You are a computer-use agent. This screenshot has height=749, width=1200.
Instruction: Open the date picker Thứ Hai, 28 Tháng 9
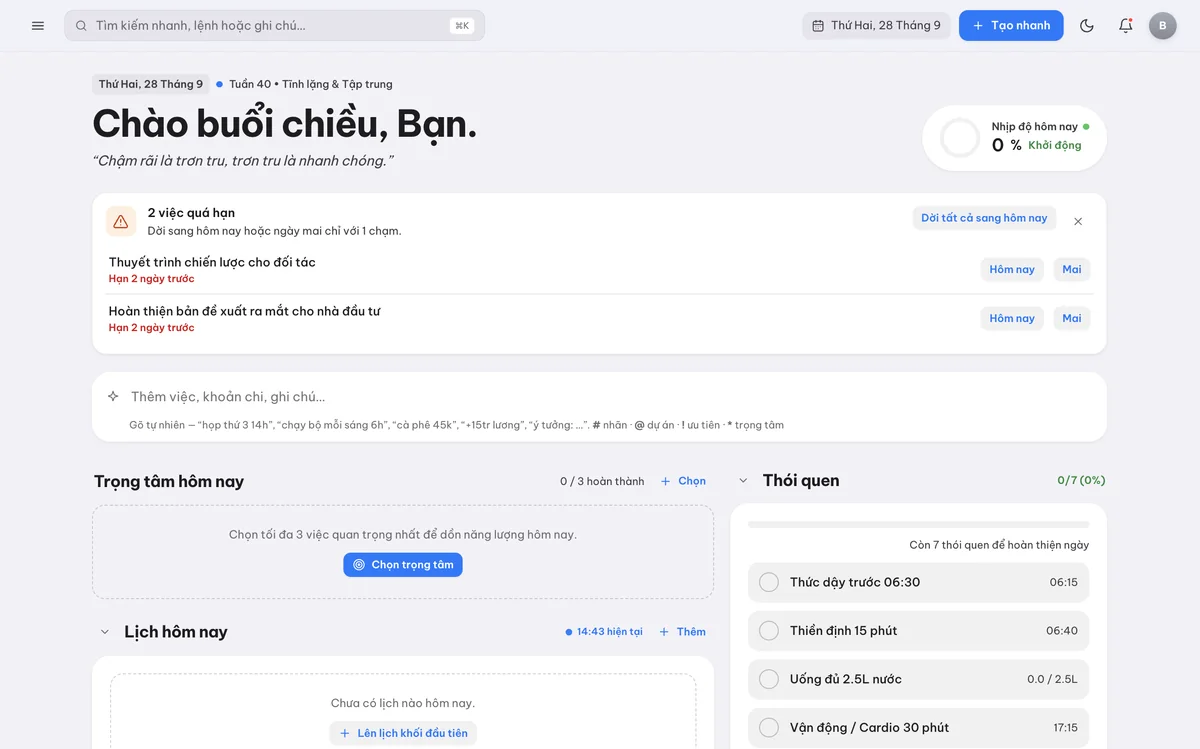(x=876, y=26)
